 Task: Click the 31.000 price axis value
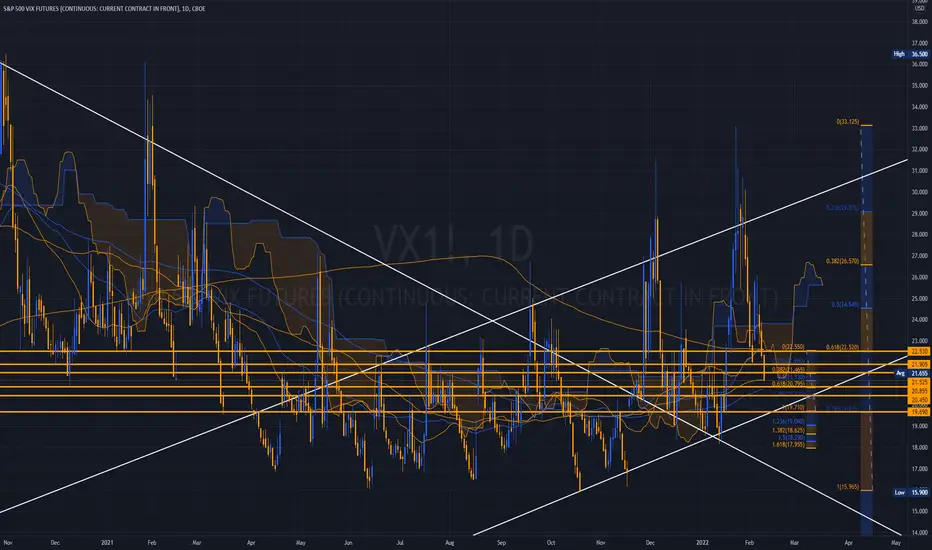click(x=920, y=171)
